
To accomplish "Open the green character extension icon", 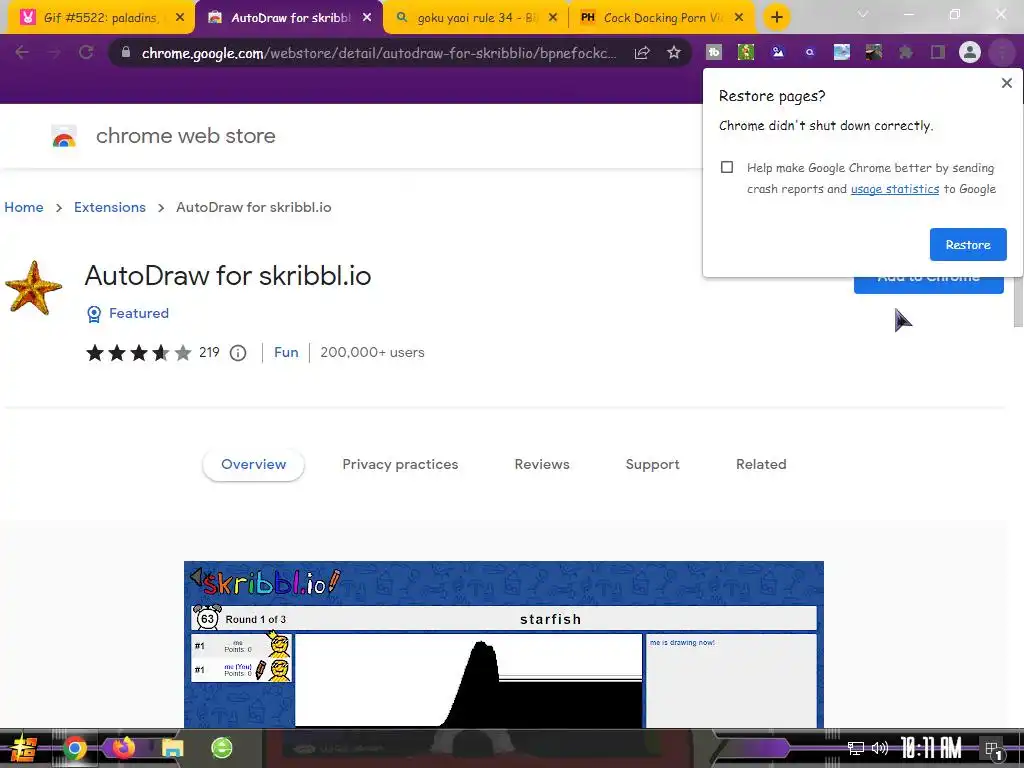I will (746, 52).
